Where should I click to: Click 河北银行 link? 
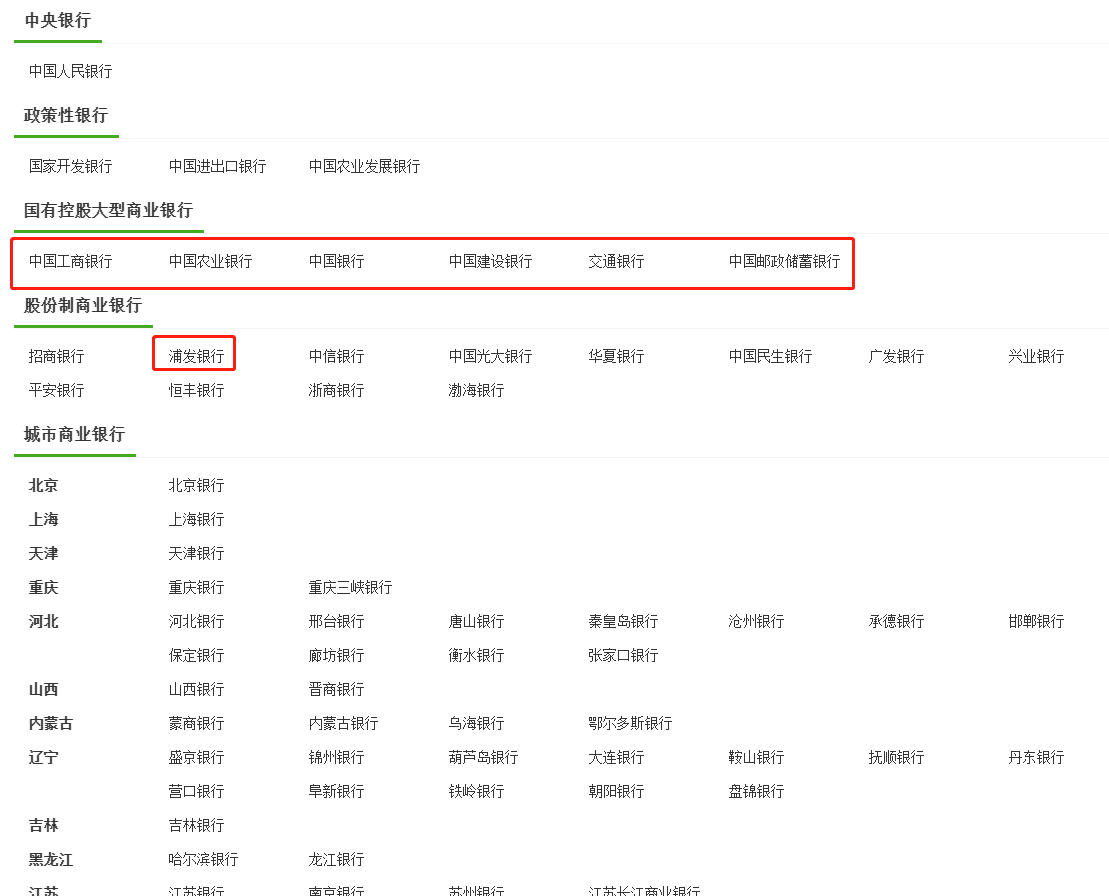[x=196, y=622]
